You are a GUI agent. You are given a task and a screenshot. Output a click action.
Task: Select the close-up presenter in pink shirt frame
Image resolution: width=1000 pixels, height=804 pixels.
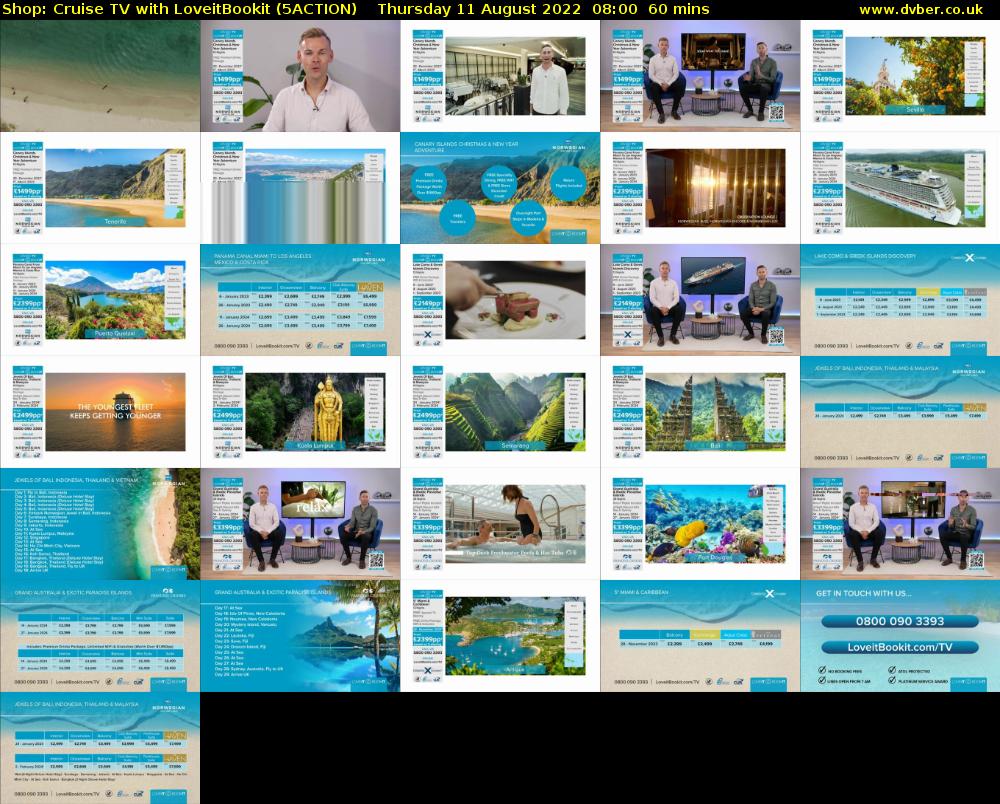coord(300,76)
